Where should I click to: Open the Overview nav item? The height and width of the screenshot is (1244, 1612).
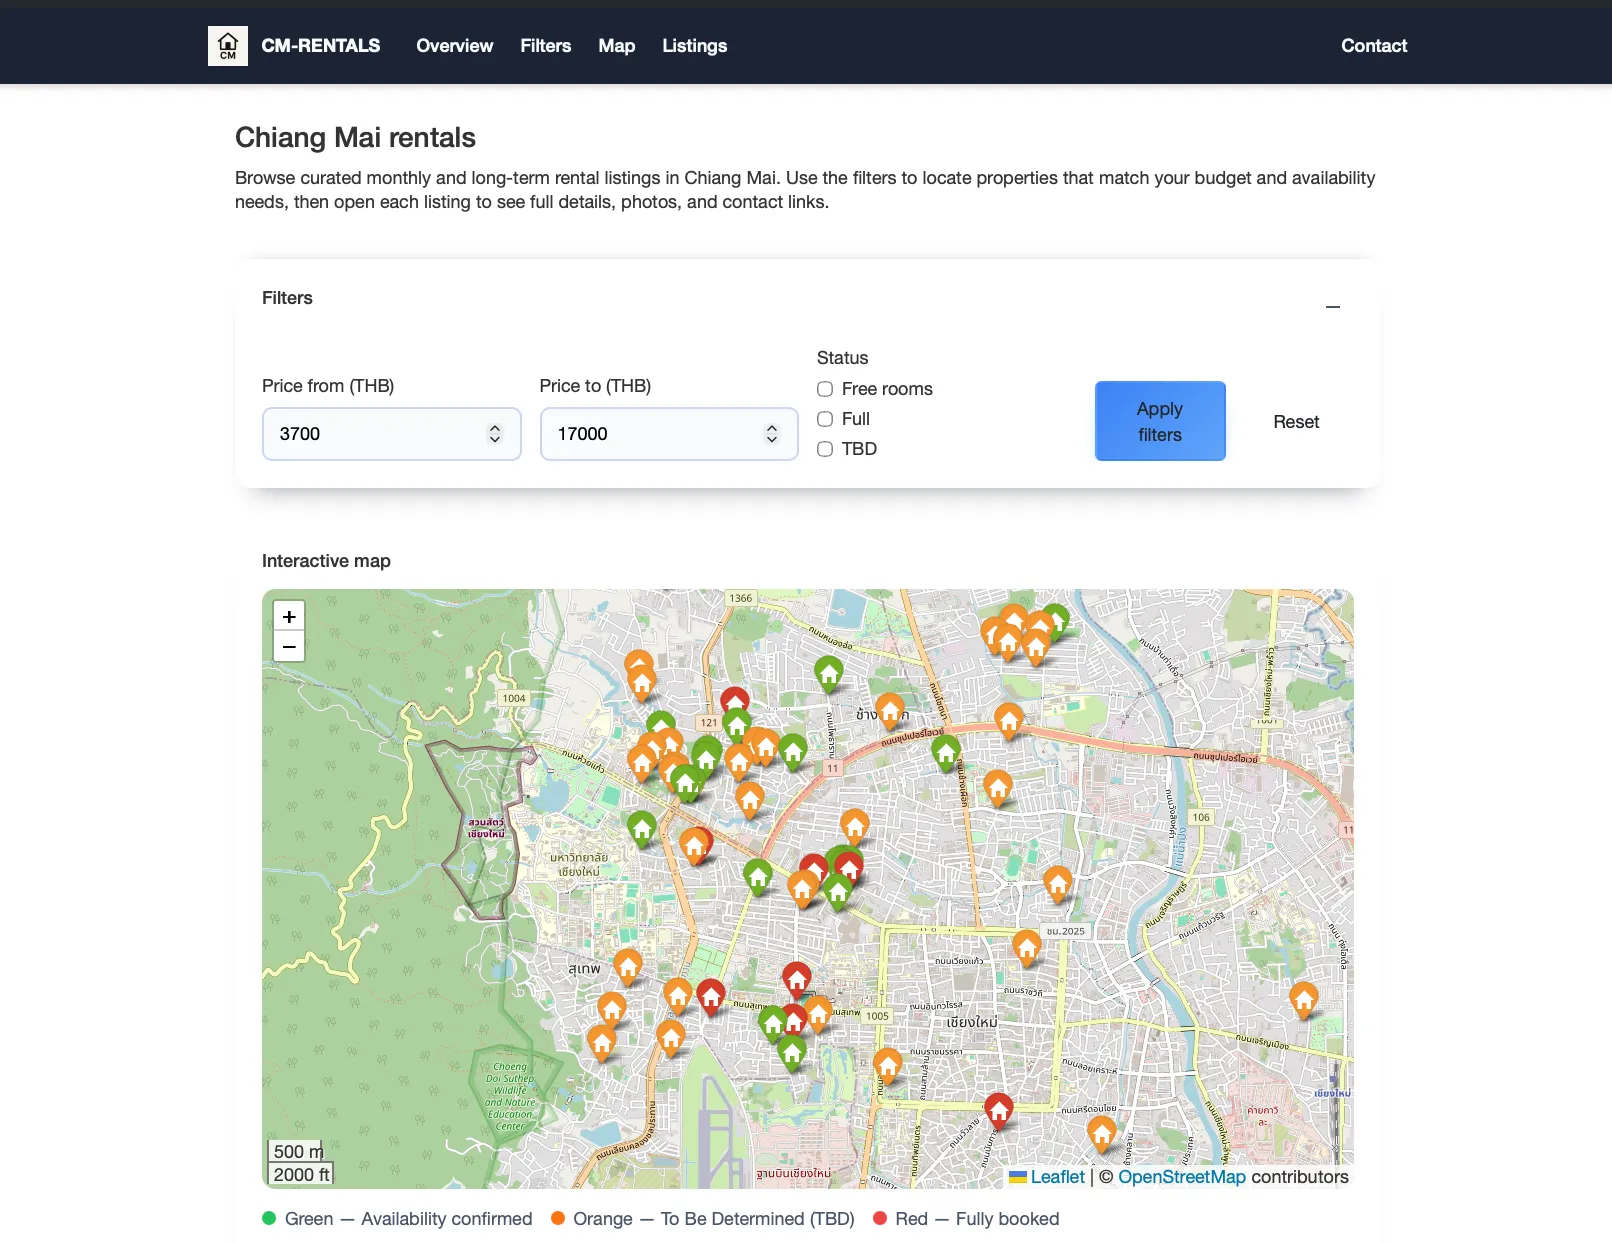(454, 46)
